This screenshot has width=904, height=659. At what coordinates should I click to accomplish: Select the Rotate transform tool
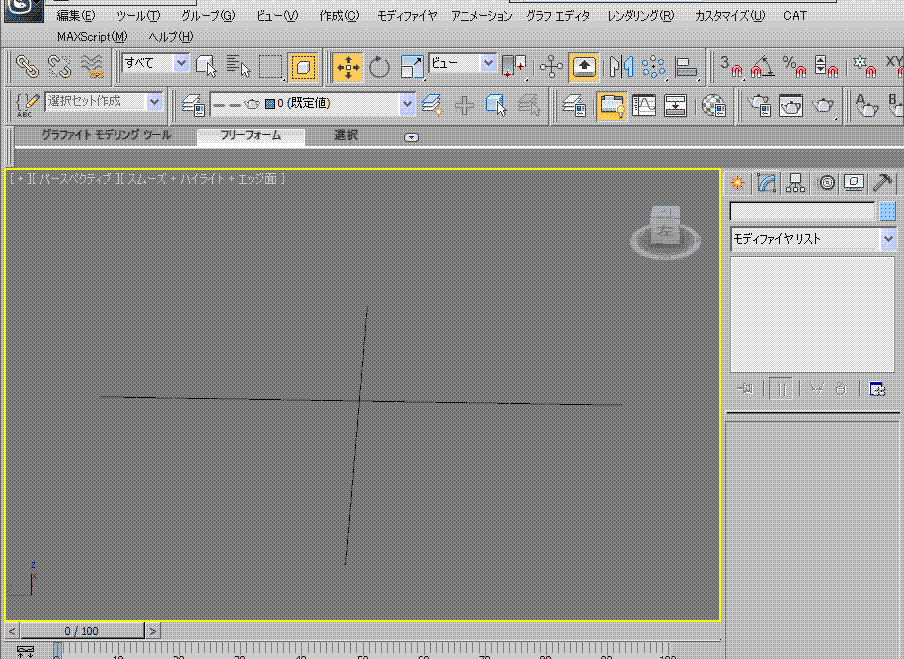(379, 67)
